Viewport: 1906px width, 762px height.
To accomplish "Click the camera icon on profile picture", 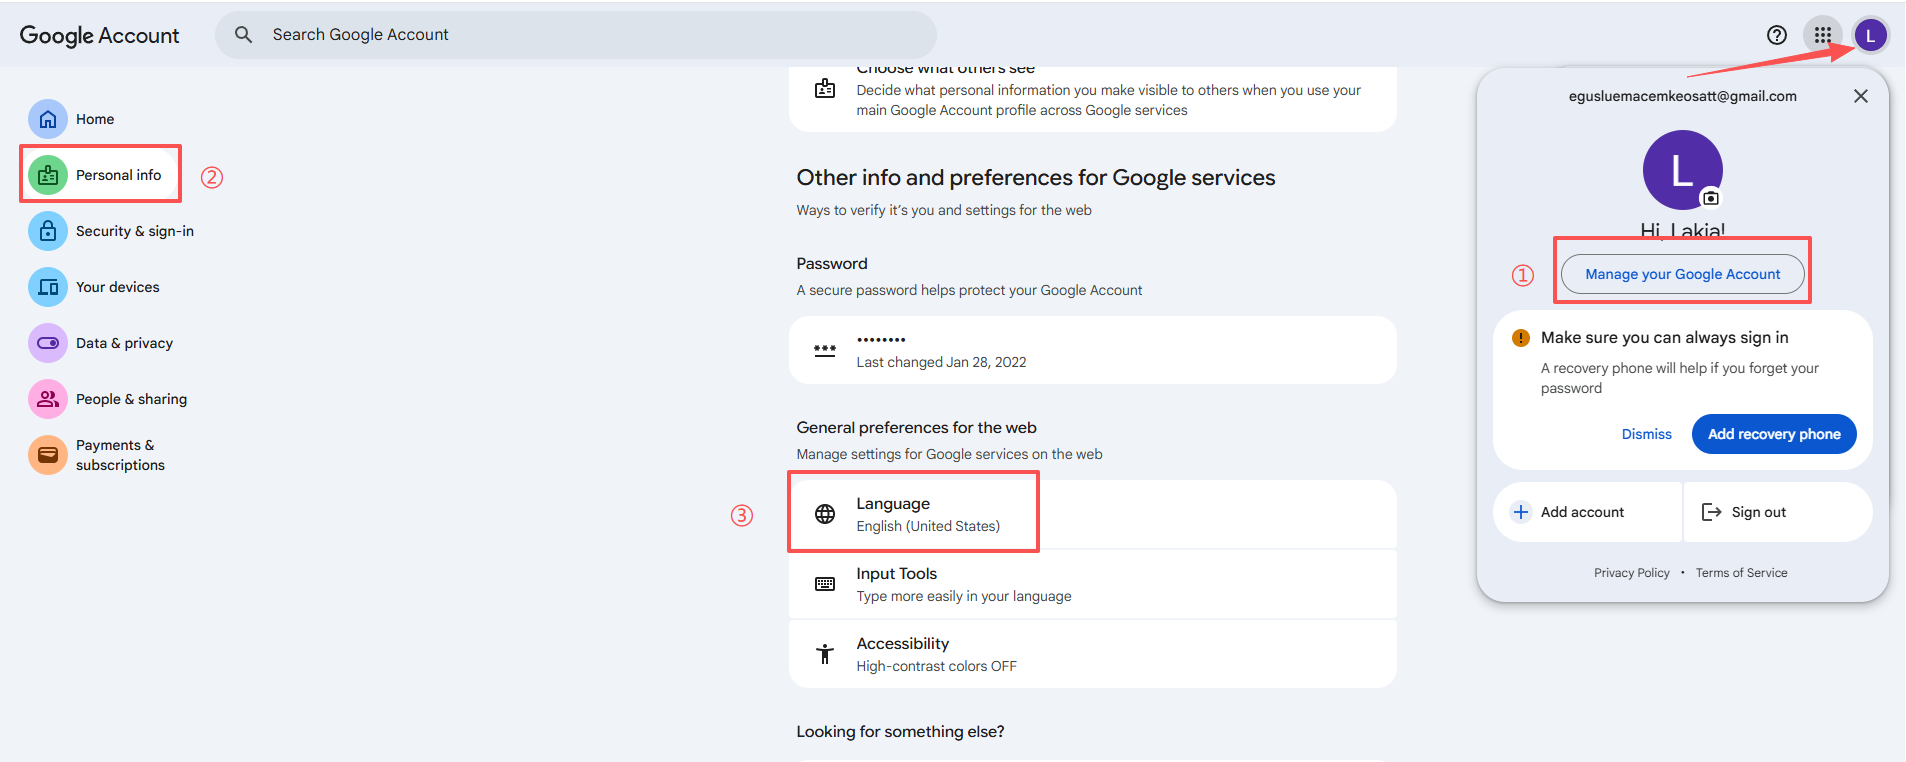I will [x=1711, y=198].
